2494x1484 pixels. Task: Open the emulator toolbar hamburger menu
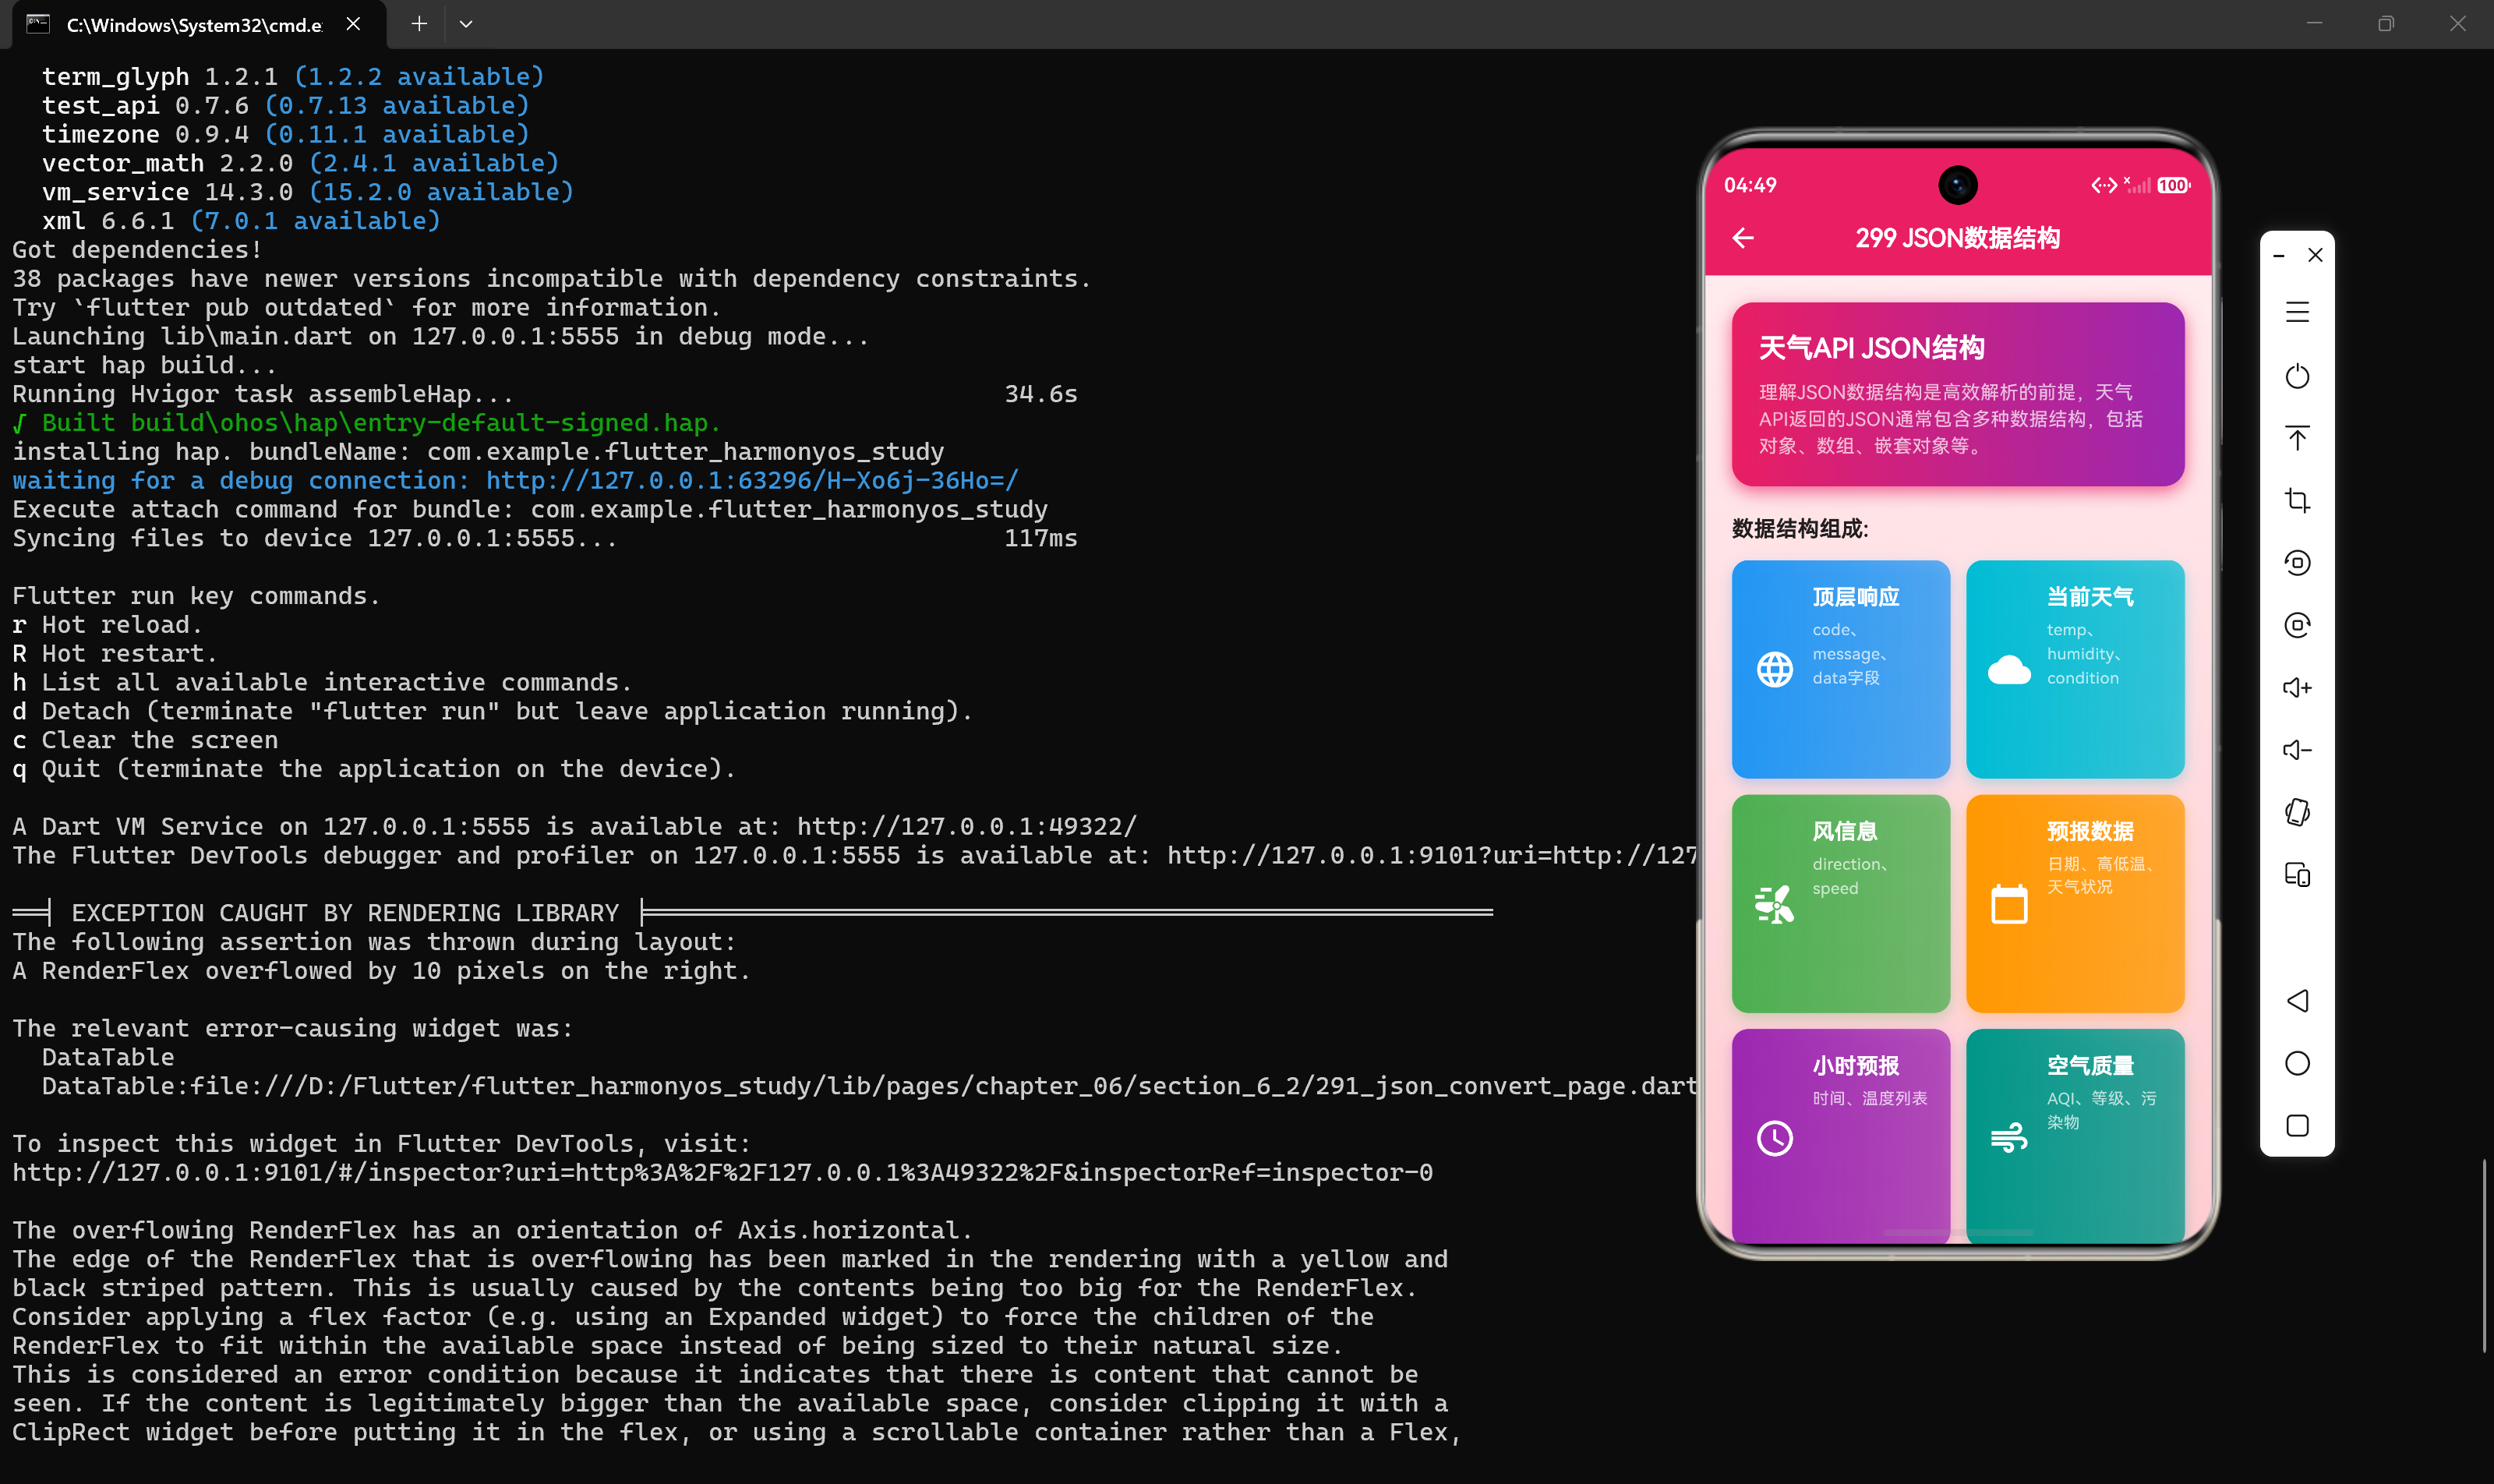click(x=2297, y=313)
